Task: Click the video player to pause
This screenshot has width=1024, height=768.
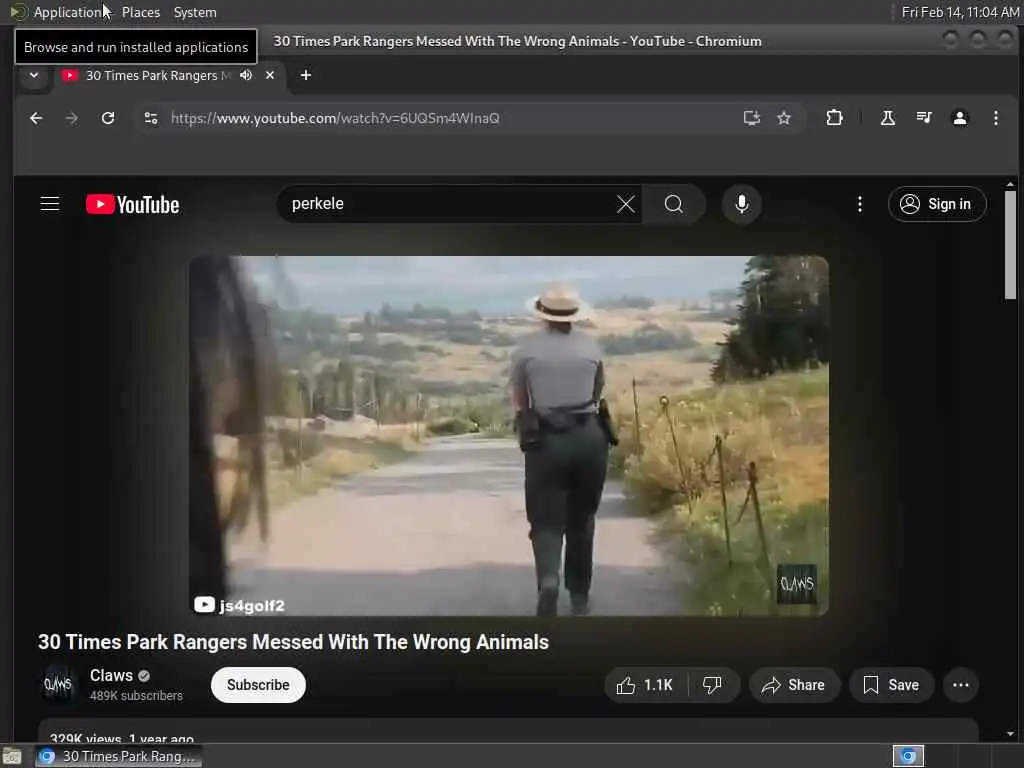Action: point(509,436)
